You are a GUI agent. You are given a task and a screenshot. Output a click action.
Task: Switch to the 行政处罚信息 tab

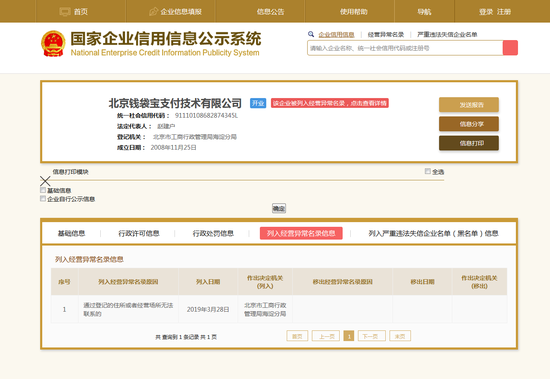tap(213, 233)
